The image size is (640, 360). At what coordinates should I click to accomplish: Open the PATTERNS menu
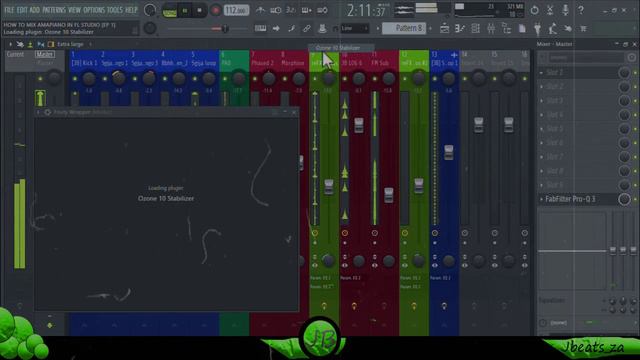pyautogui.click(x=54, y=10)
